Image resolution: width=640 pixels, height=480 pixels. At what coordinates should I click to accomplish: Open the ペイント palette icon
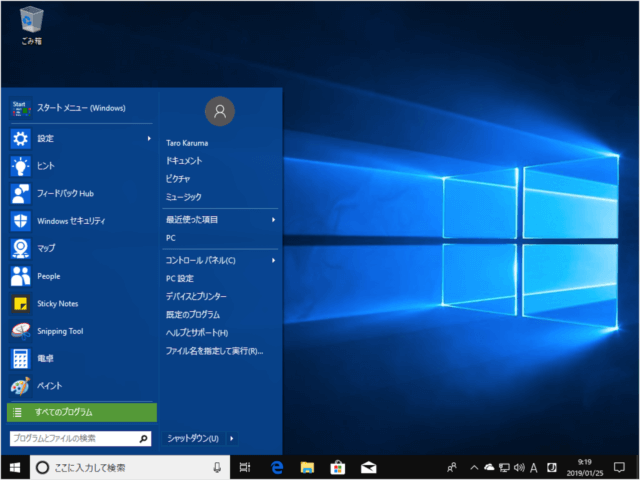20,386
